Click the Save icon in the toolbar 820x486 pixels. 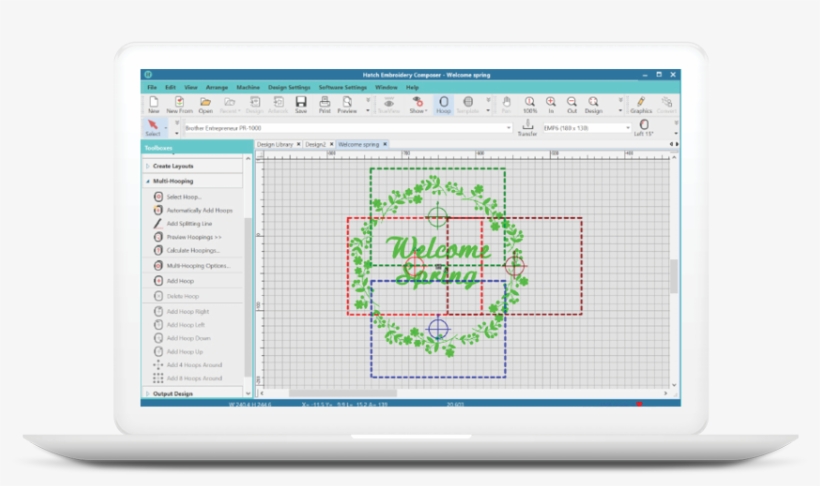click(x=300, y=104)
